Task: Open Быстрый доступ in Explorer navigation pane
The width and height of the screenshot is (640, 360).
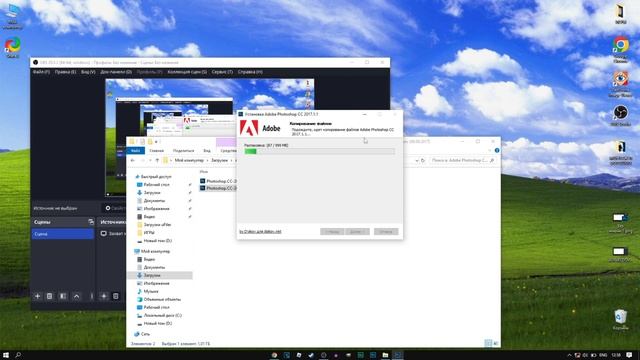Action: pos(153,177)
